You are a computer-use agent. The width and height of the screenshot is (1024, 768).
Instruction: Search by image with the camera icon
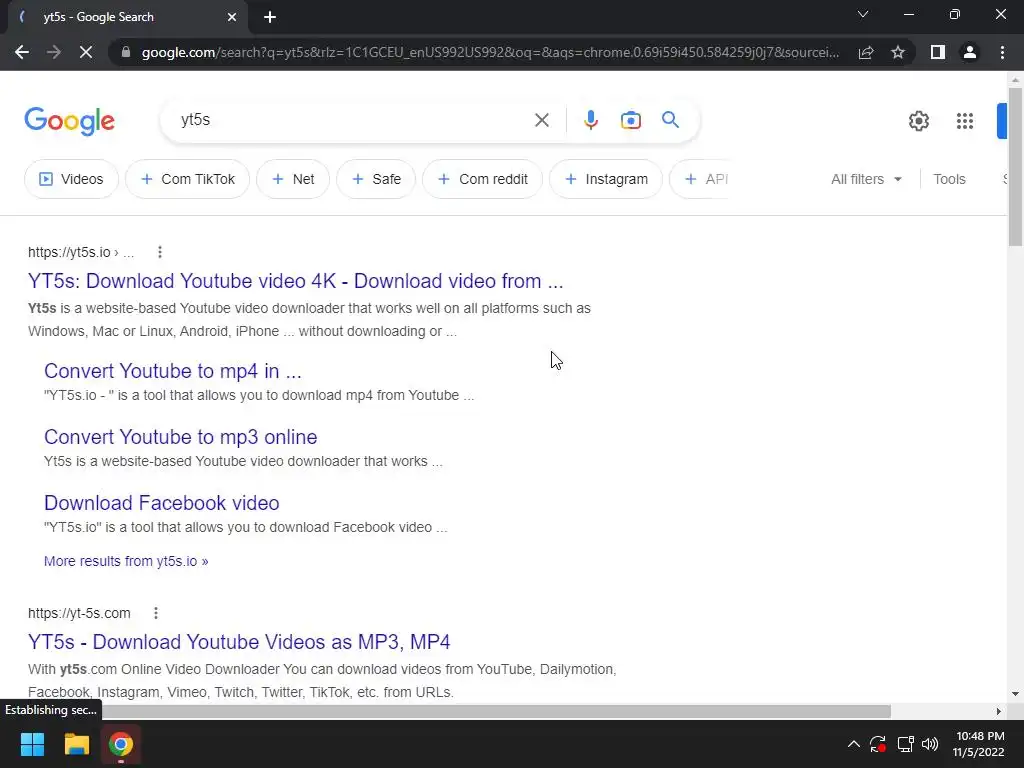coord(630,120)
